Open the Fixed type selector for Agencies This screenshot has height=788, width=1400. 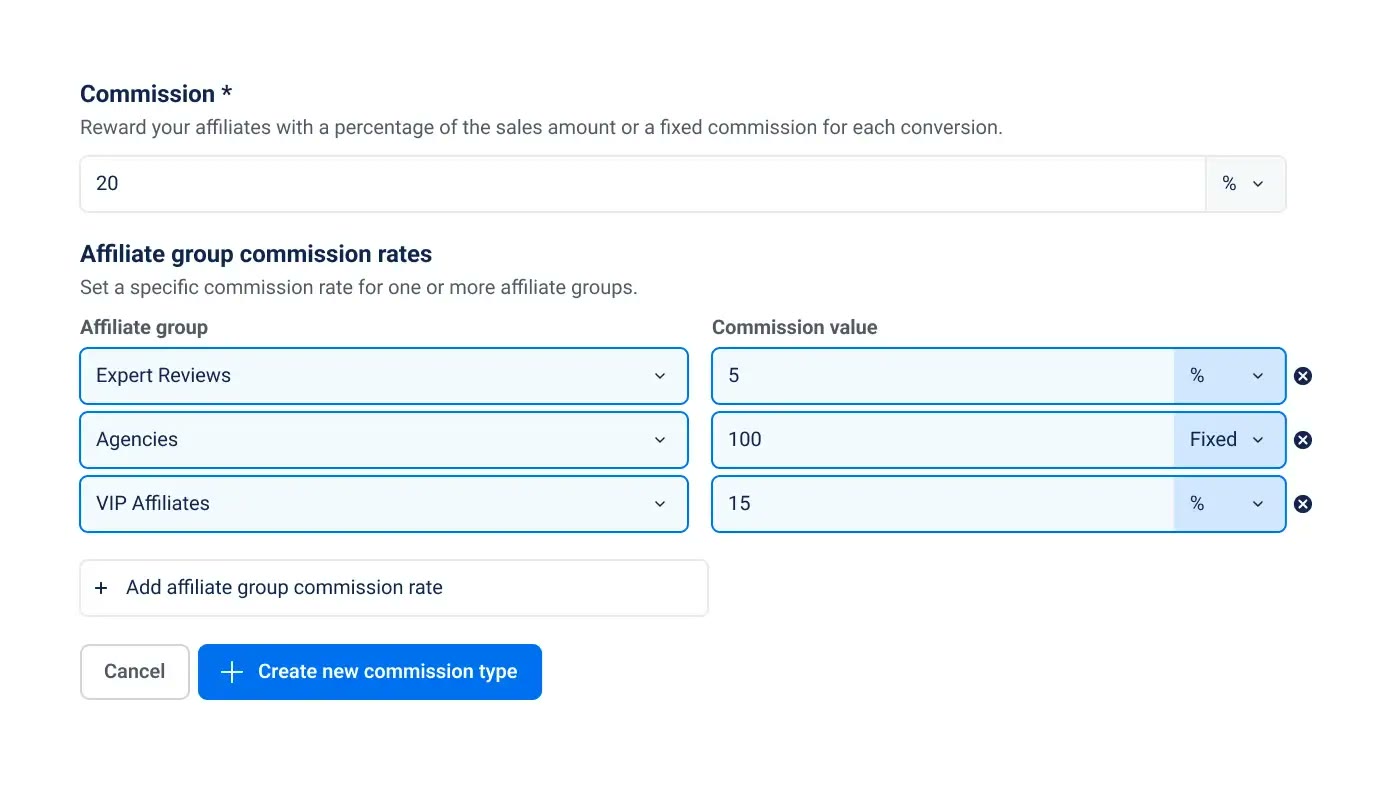1229,440
